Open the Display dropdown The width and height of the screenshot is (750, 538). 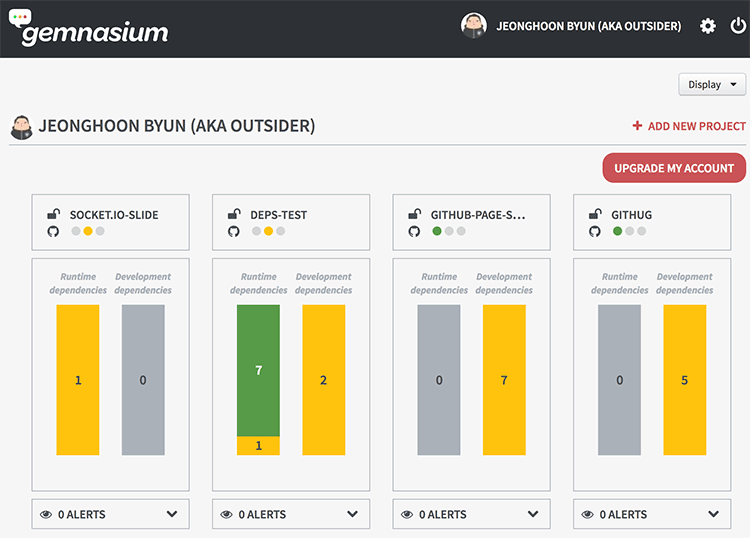(x=712, y=85)
